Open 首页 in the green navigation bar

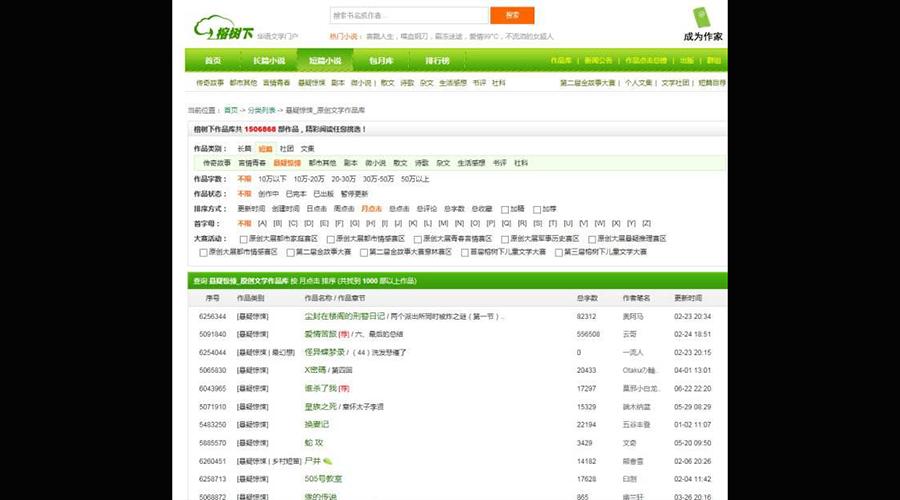pyautogui.click(x=212, y=60)
